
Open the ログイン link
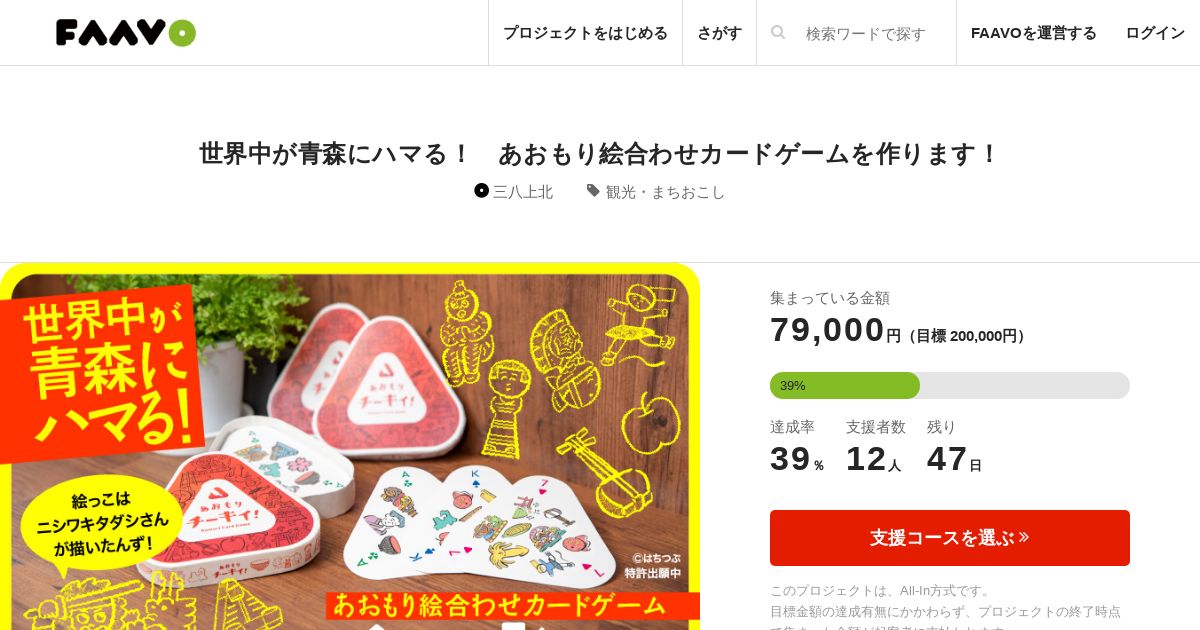click(x=1155, y=33)
